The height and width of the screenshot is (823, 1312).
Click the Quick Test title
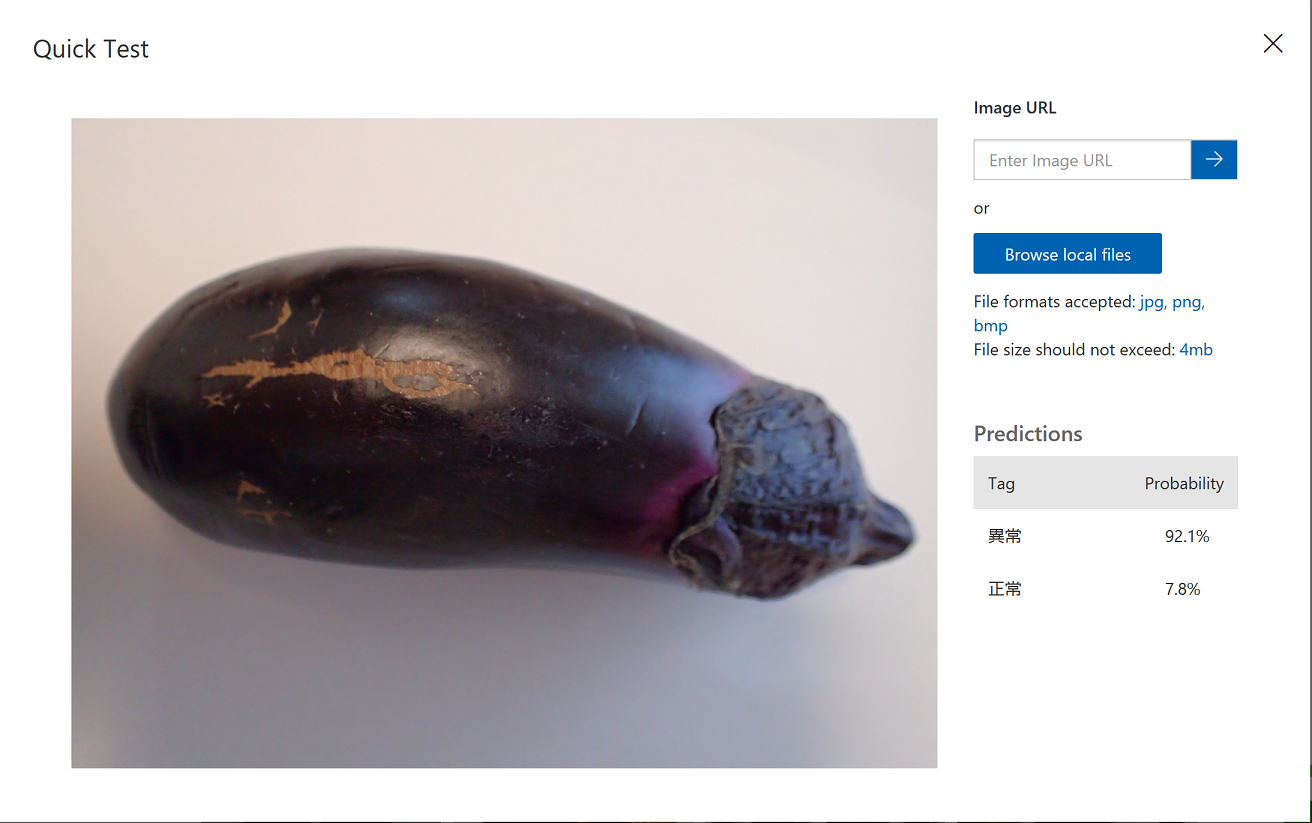[x=91, y=49]
